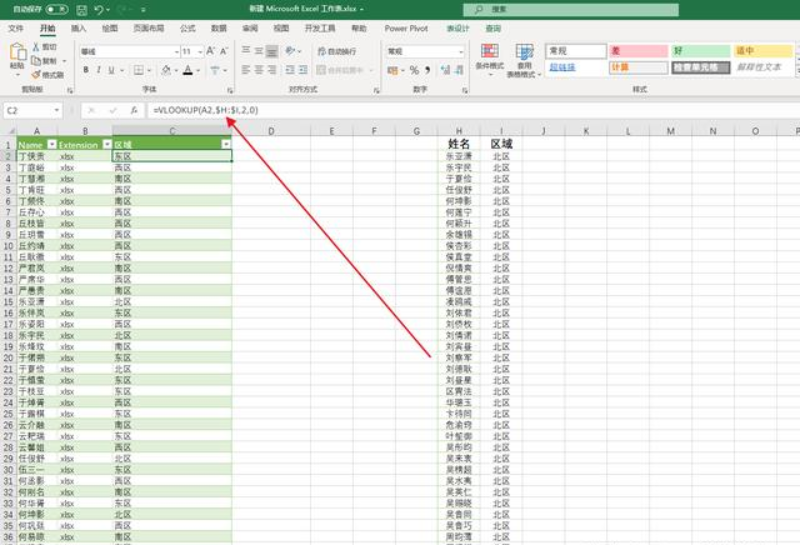Screen dimensions: 801x545
Task: Select the Format Painter brush
Action: [x=36, y=75]
